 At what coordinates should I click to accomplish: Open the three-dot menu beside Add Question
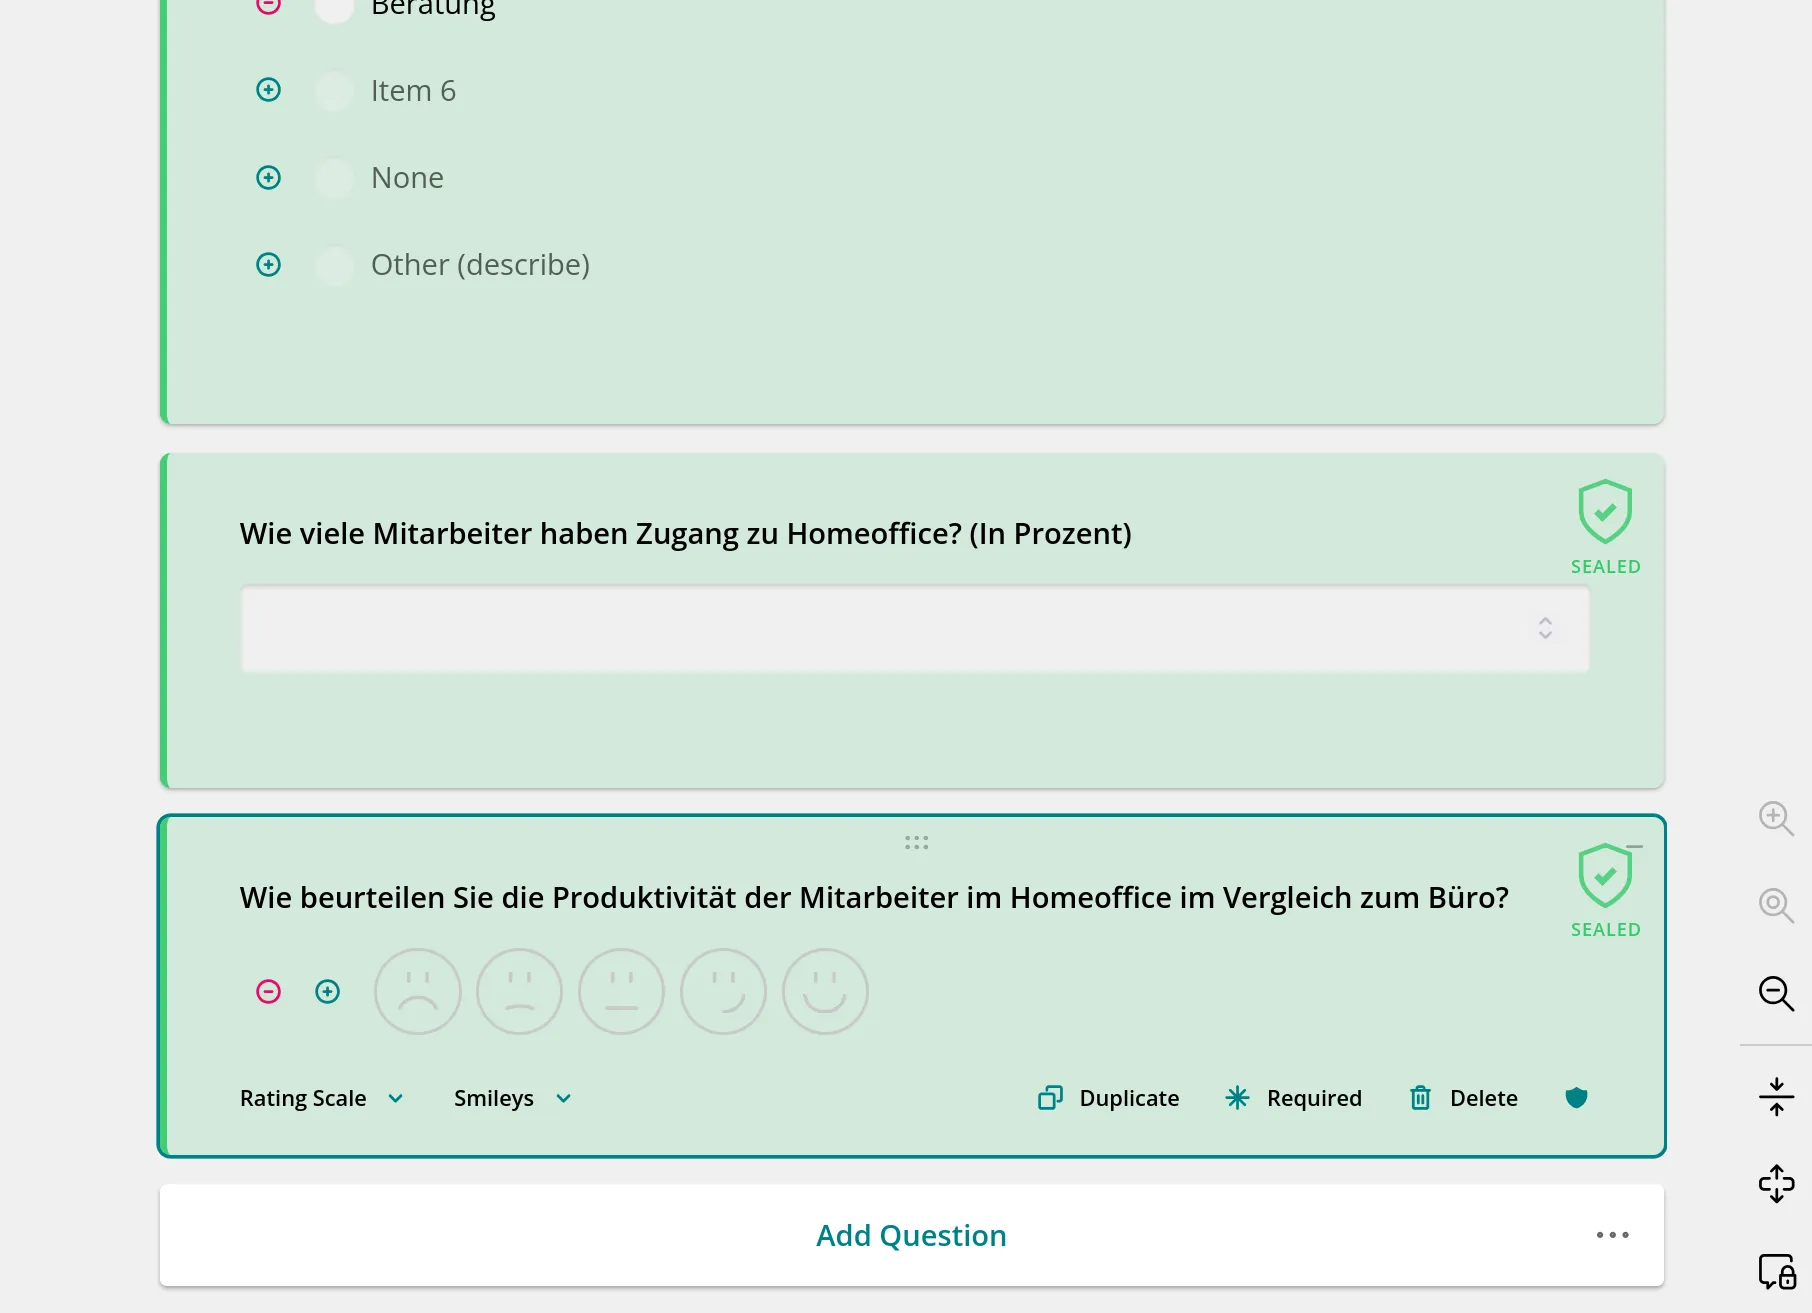(x=1611, y=1235)
